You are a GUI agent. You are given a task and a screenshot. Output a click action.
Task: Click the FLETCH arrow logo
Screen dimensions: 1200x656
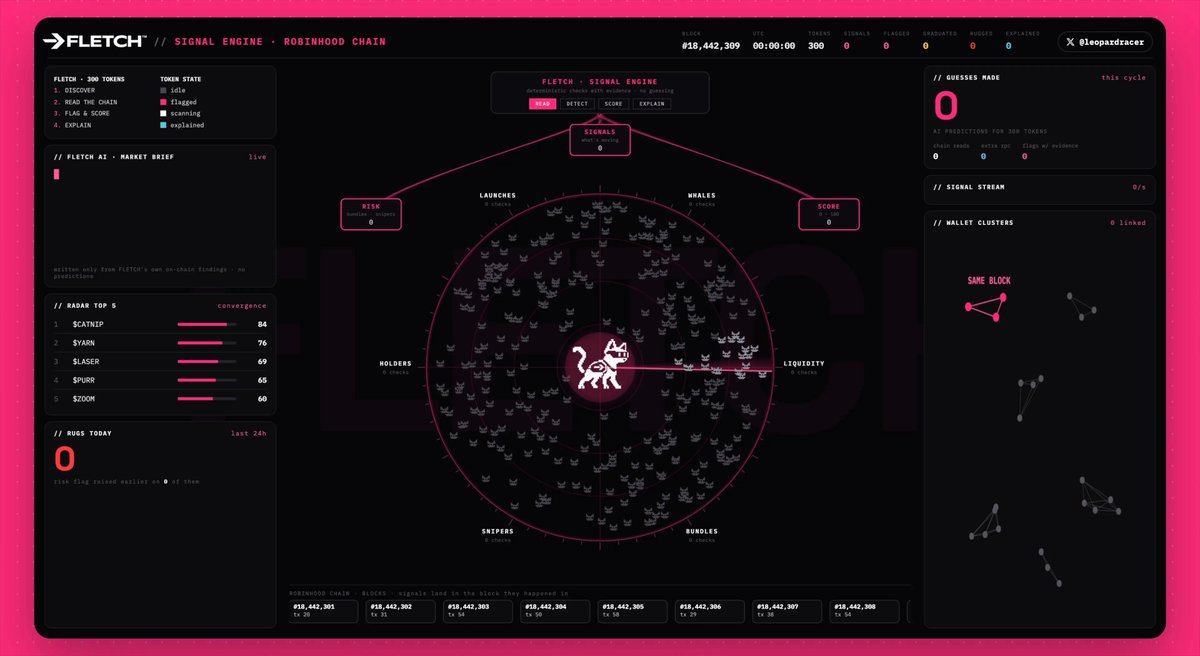[x=95, y=41]
